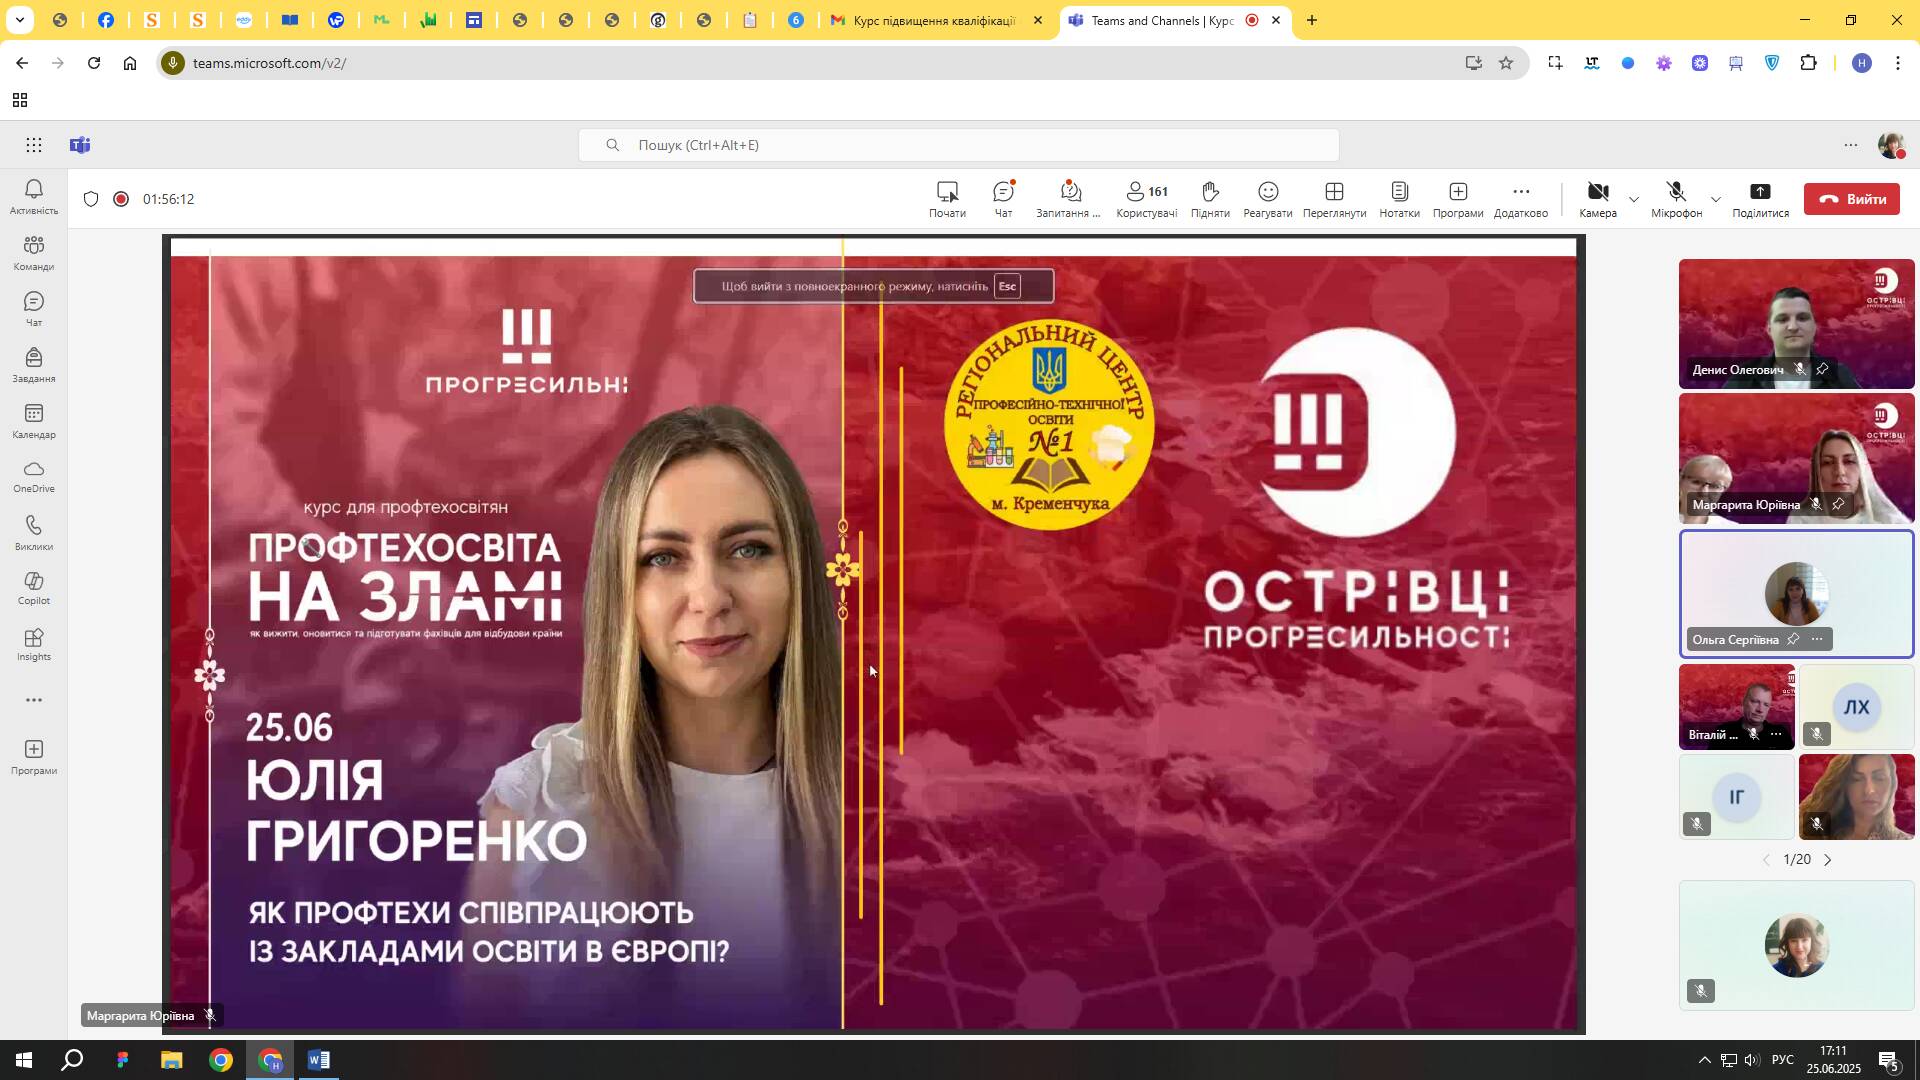
Task: Open the apps launcher grid icon
Action: [x=34, y=145]
